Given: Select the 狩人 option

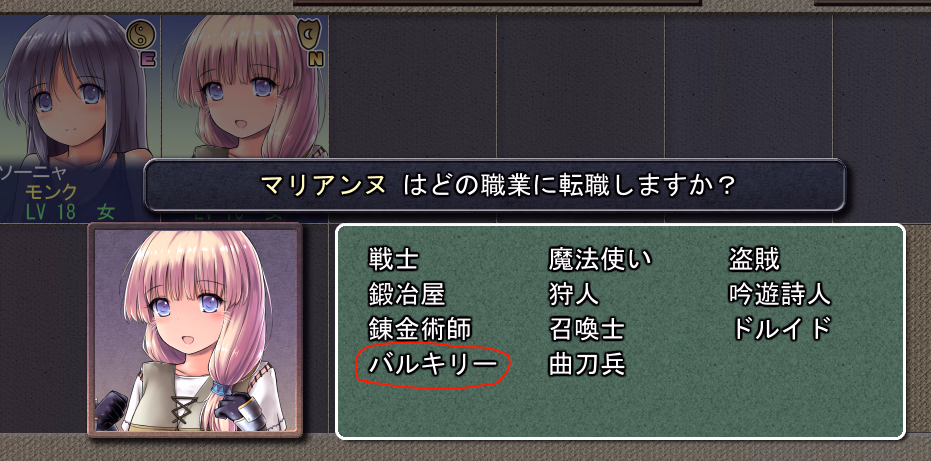Looking at the screenshot, I should pos(574,294).
